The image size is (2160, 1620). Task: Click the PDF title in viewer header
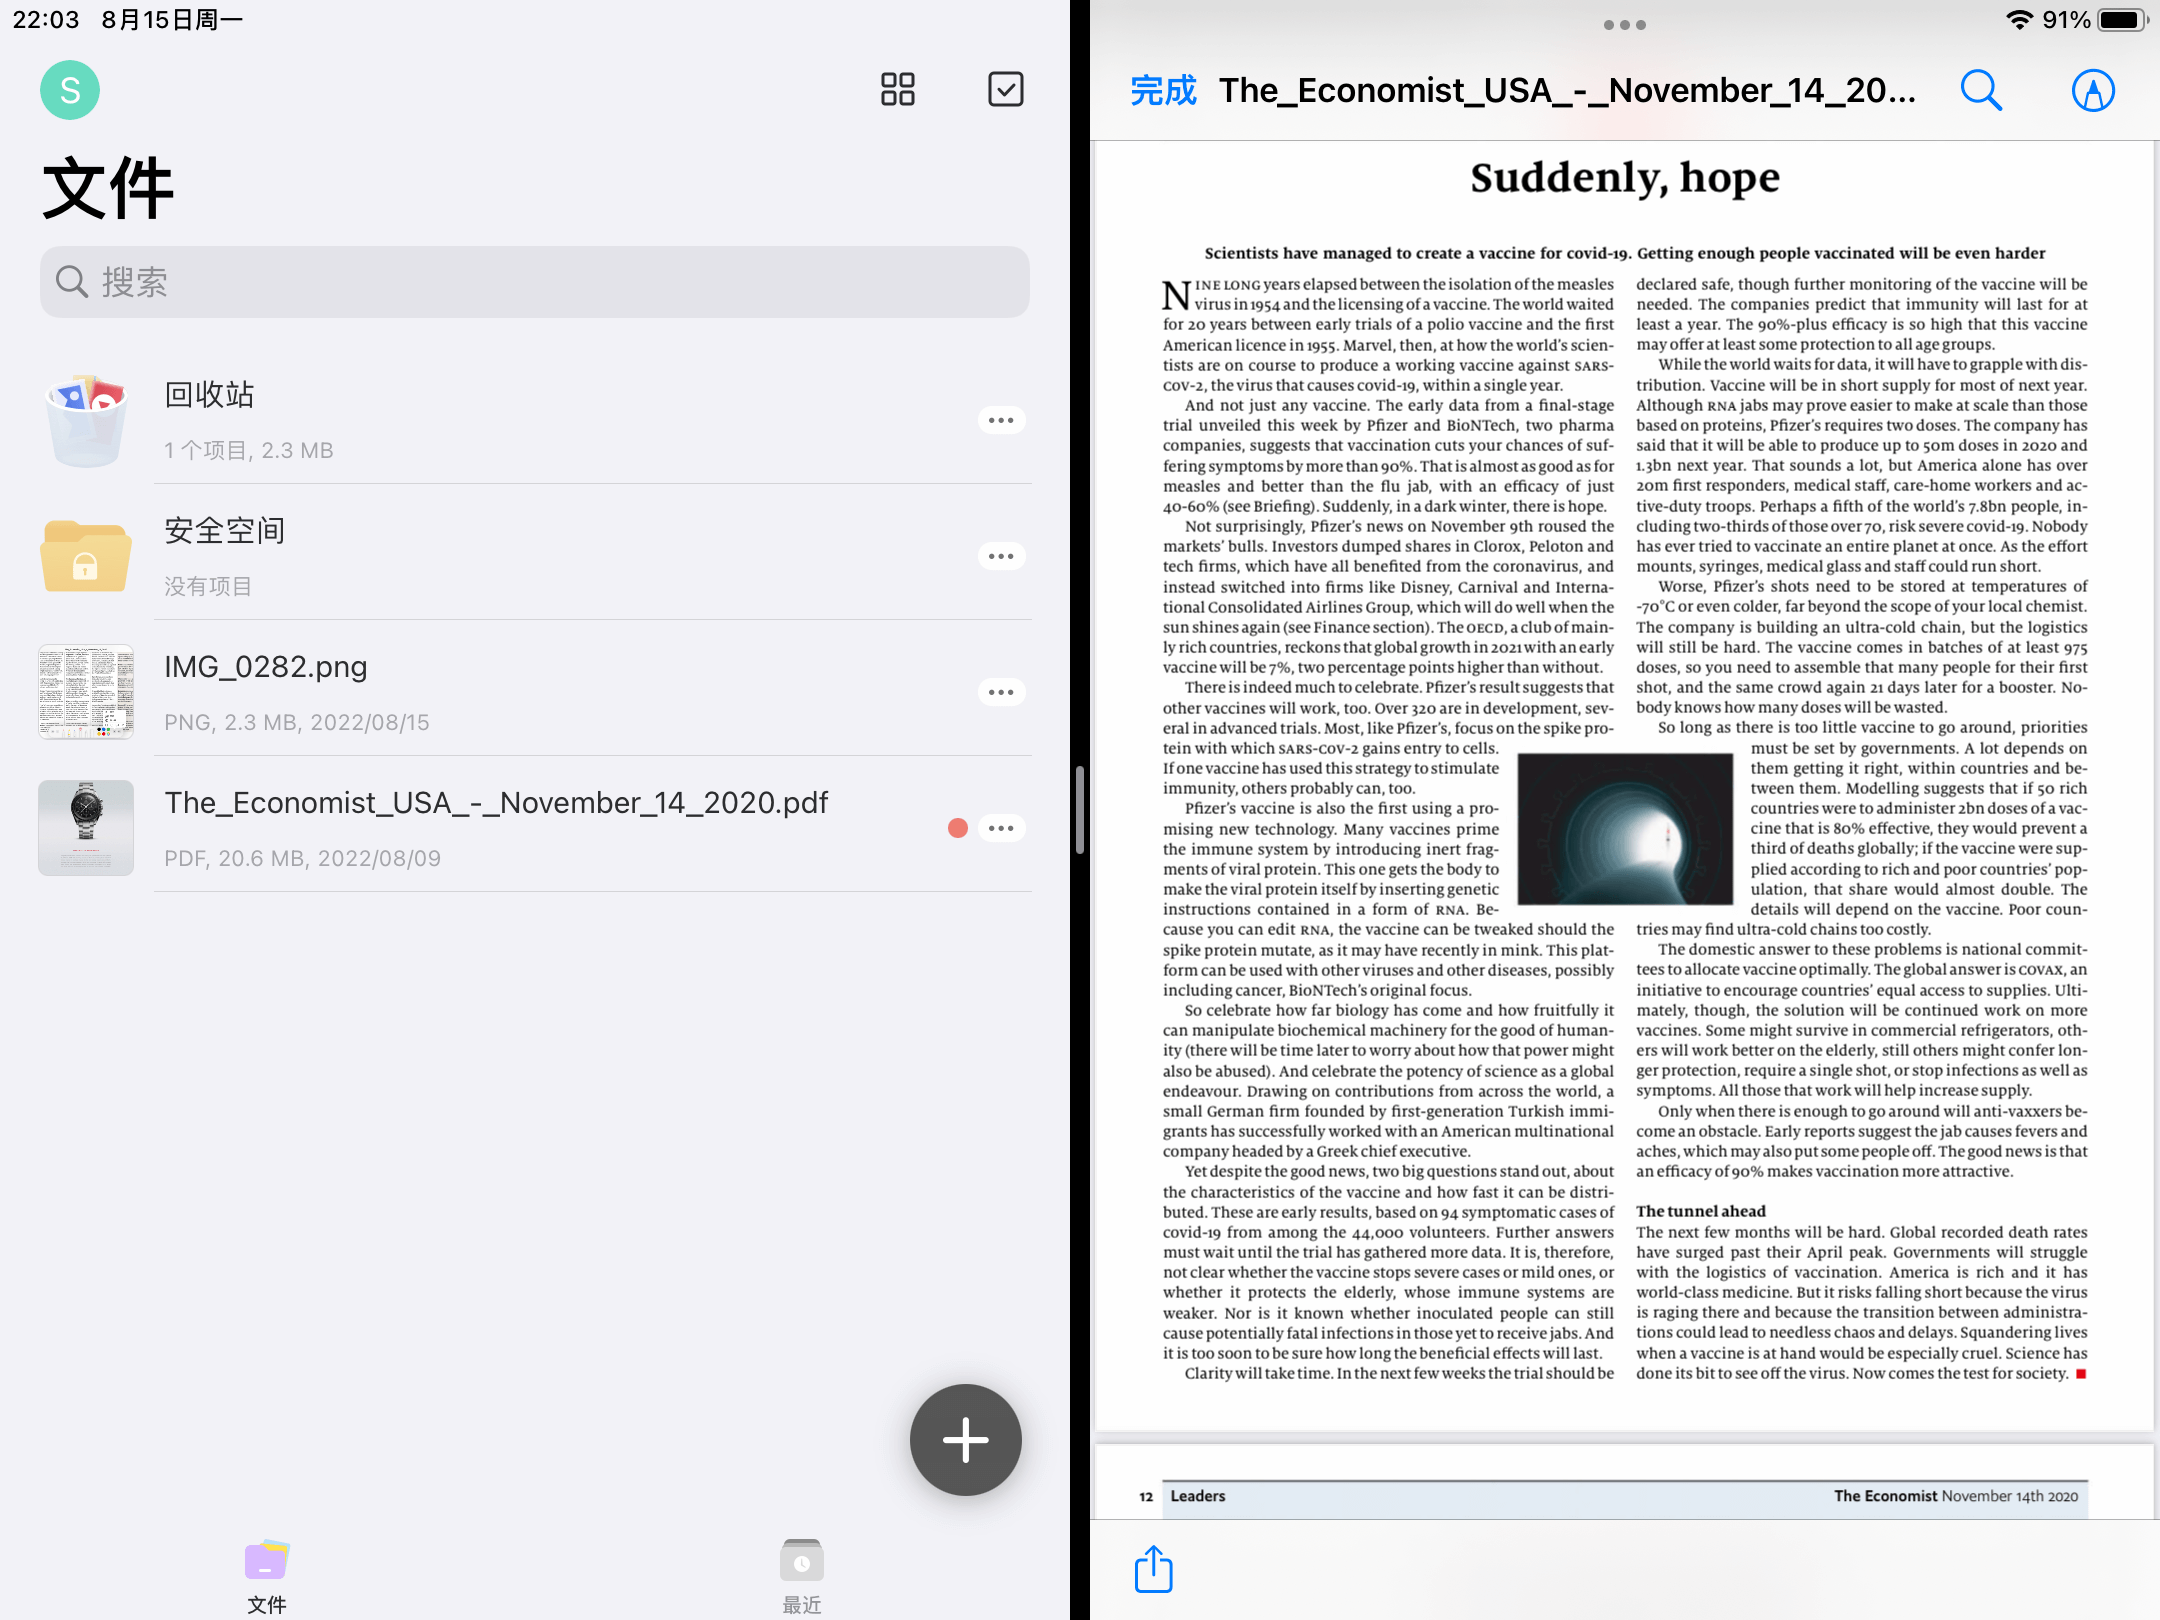1567,91
